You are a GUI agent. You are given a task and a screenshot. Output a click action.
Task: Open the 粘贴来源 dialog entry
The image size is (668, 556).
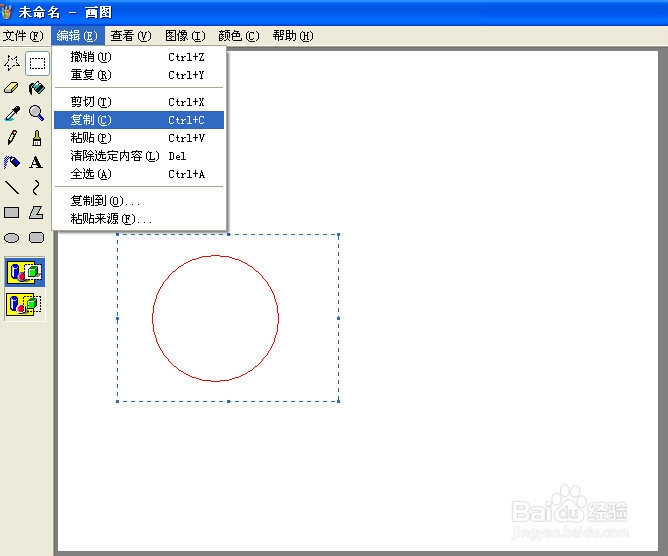139,219
